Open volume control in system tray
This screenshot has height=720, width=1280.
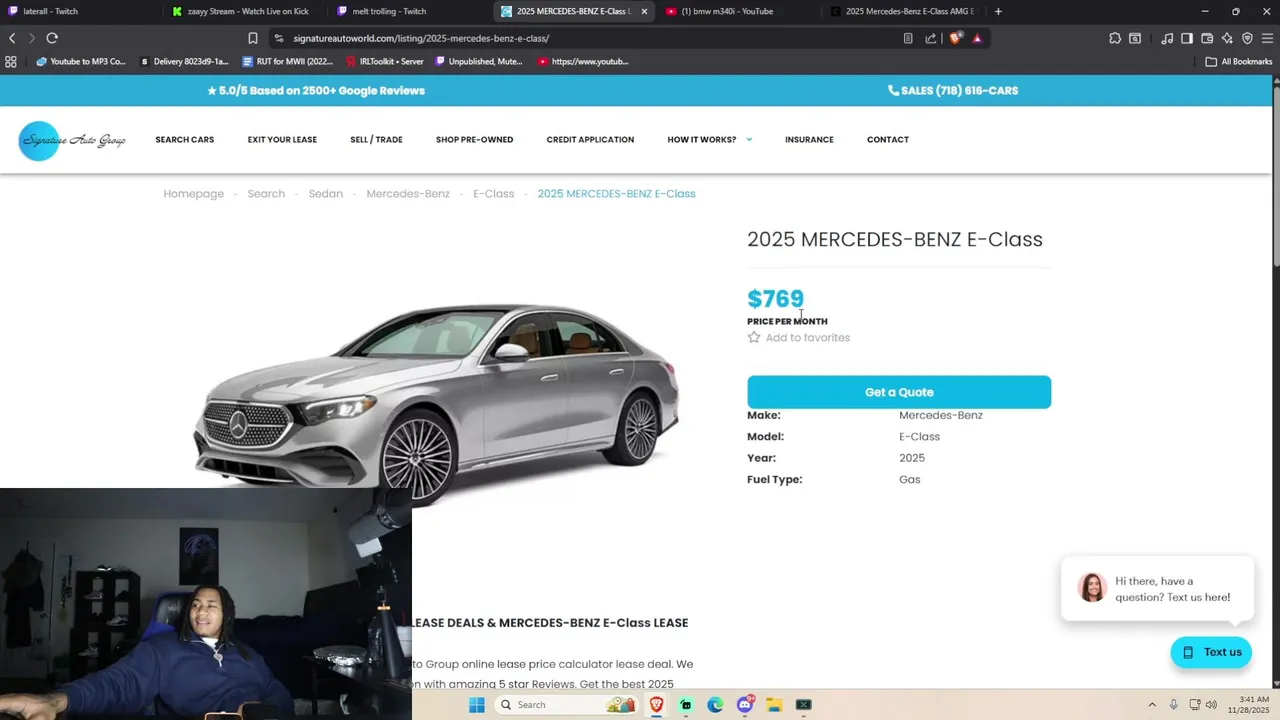click(1212, 705)
